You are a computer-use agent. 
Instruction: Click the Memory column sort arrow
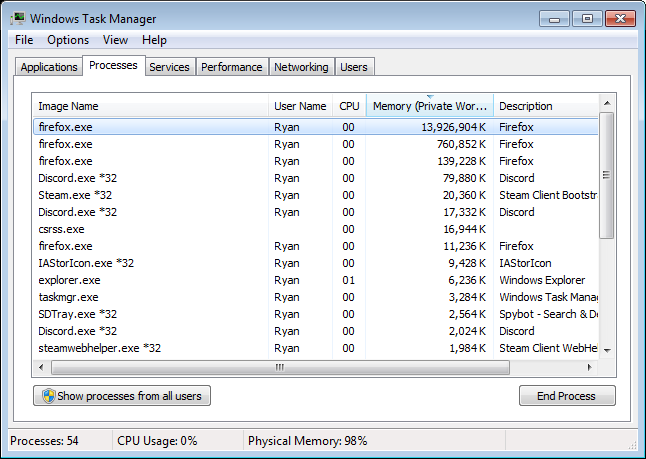coord(430,97)
